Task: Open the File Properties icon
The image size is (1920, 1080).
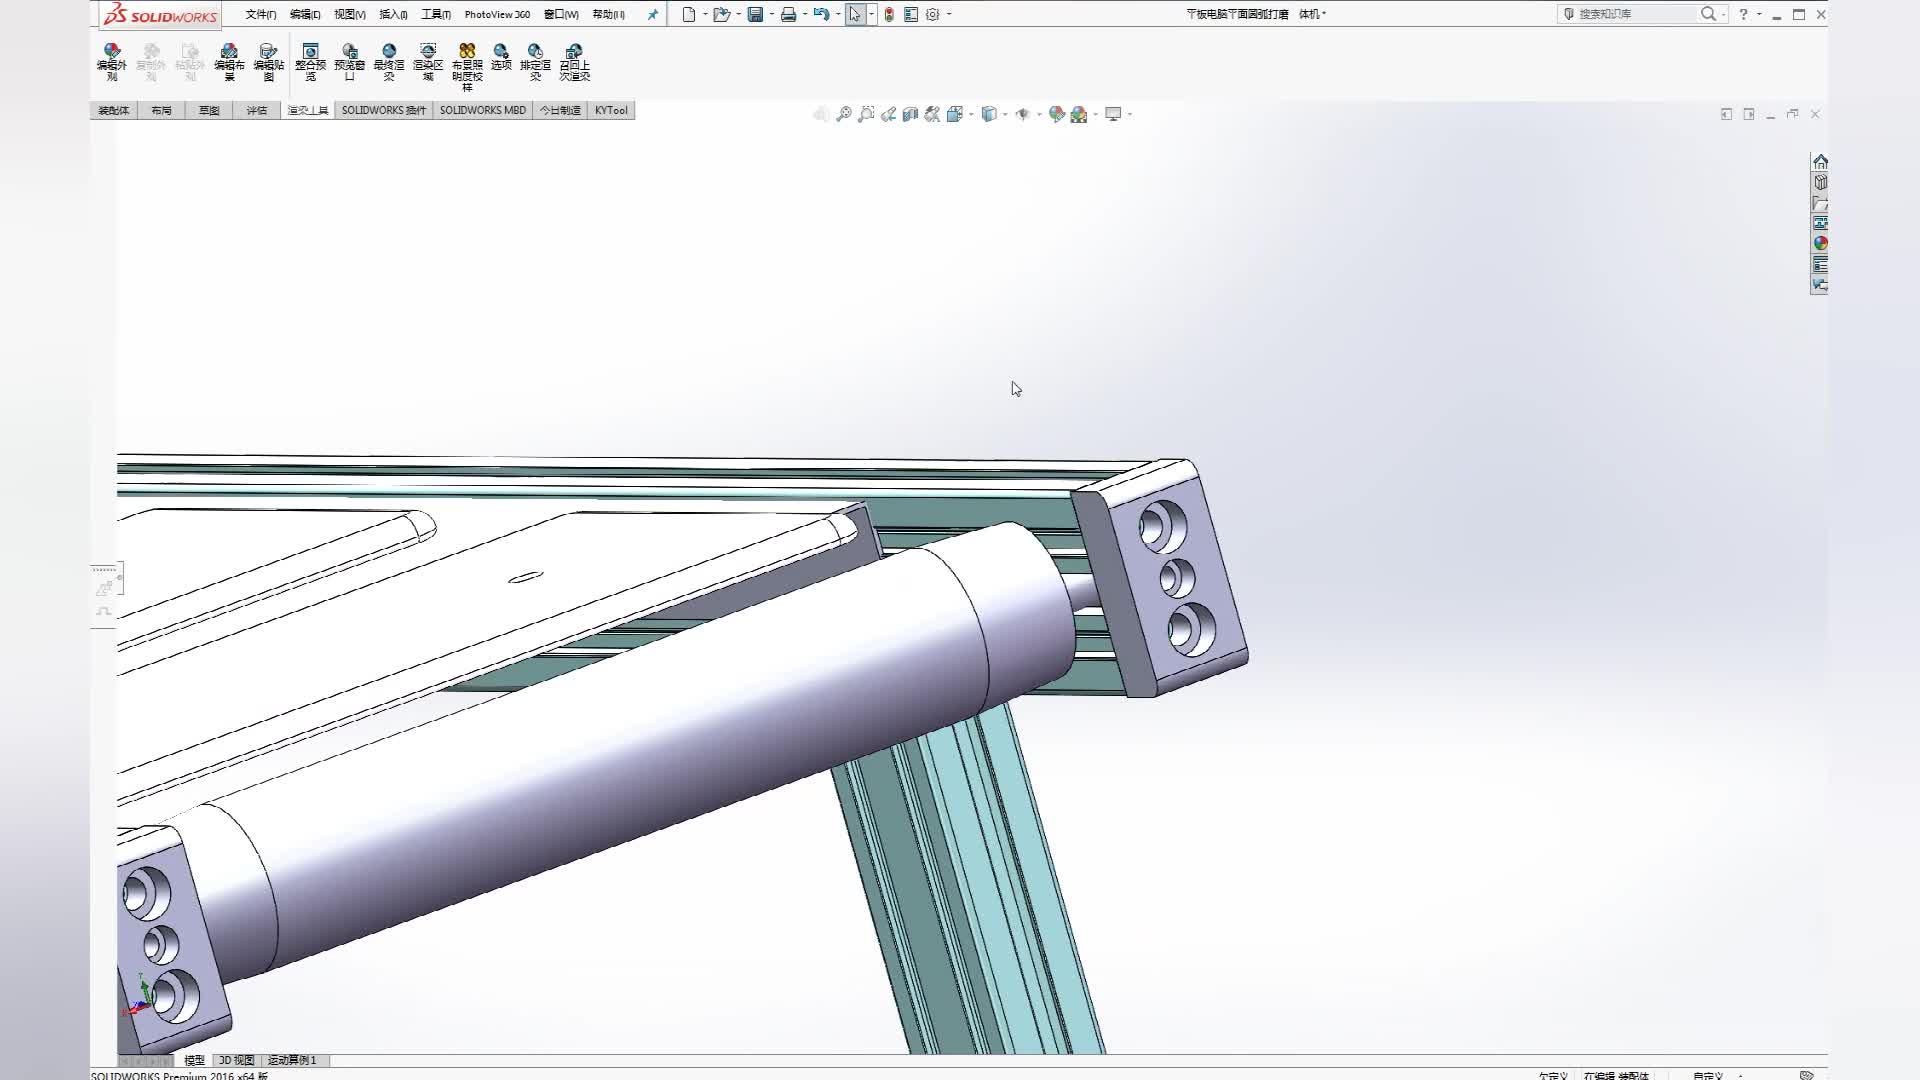Action: [x=911, y=14]
